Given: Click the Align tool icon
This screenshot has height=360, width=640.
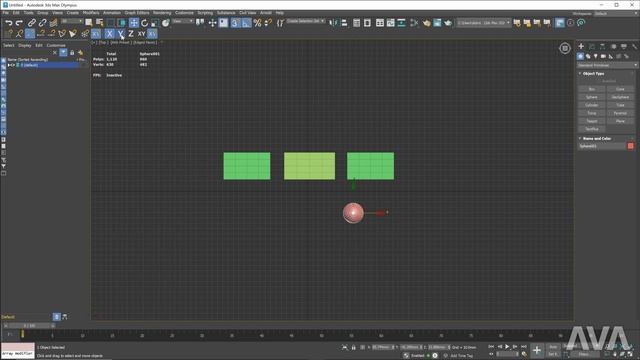Looking at the screenshot, I should [x=344, y=23].
